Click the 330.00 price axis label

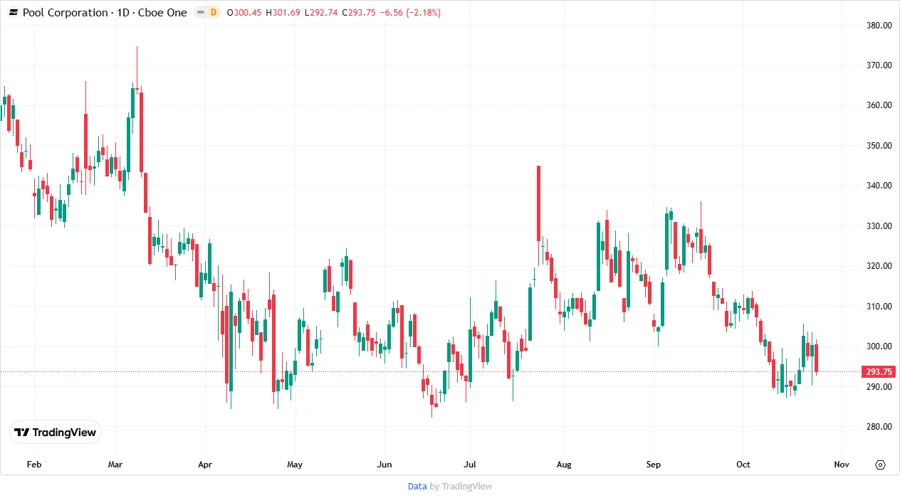coord(879,226)
